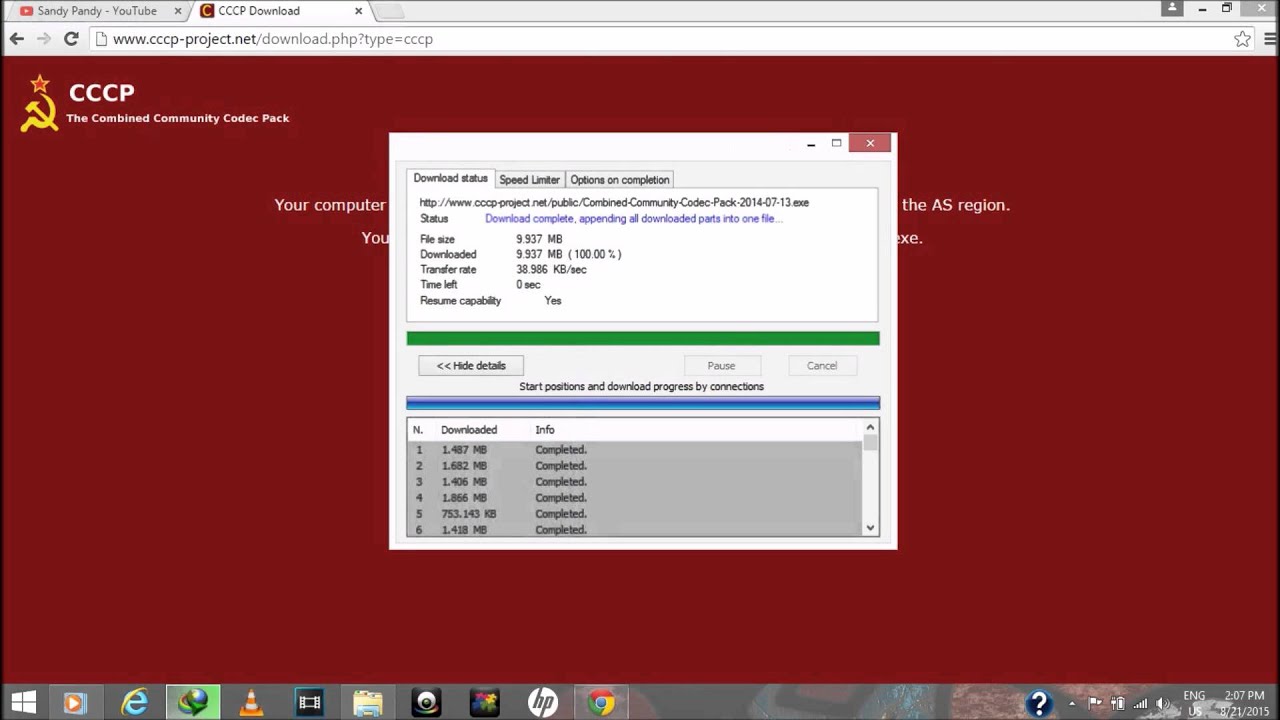Click the Transfer rate value 38.986 KB/sec
The height and width of the screenshot is (720, 1280).
click(551, 270)
